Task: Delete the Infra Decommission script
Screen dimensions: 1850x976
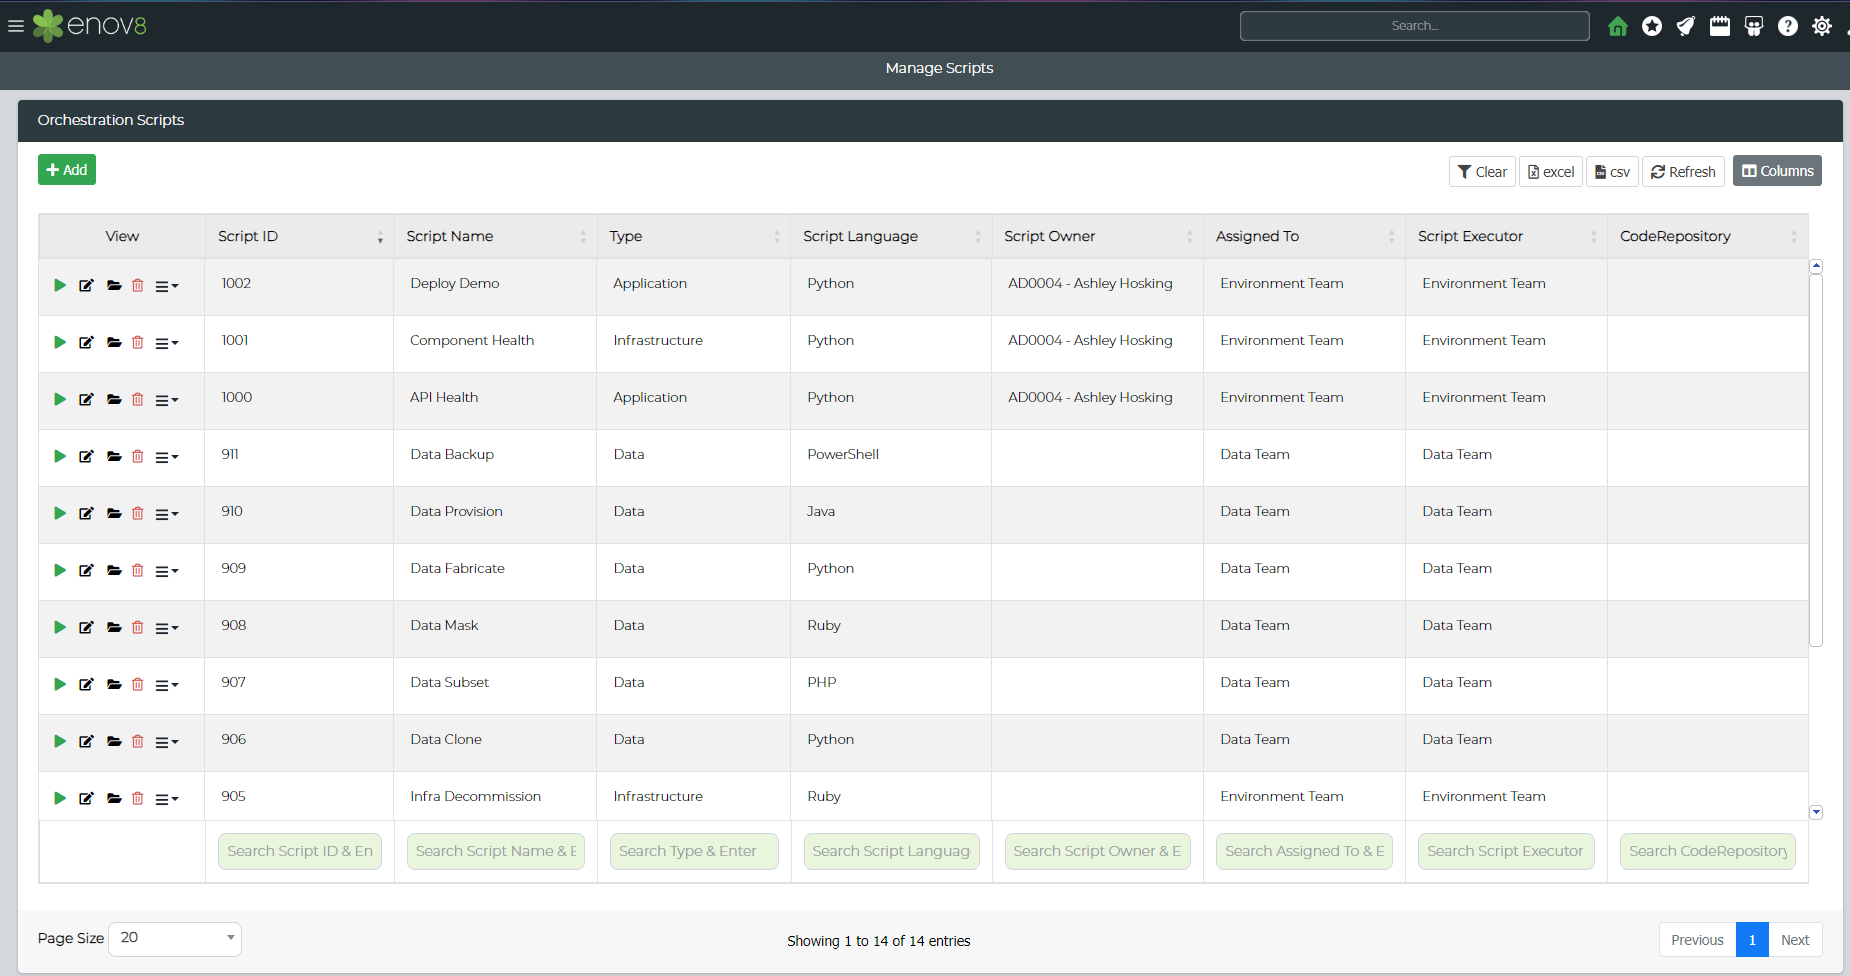Action: tap(138, 799)
